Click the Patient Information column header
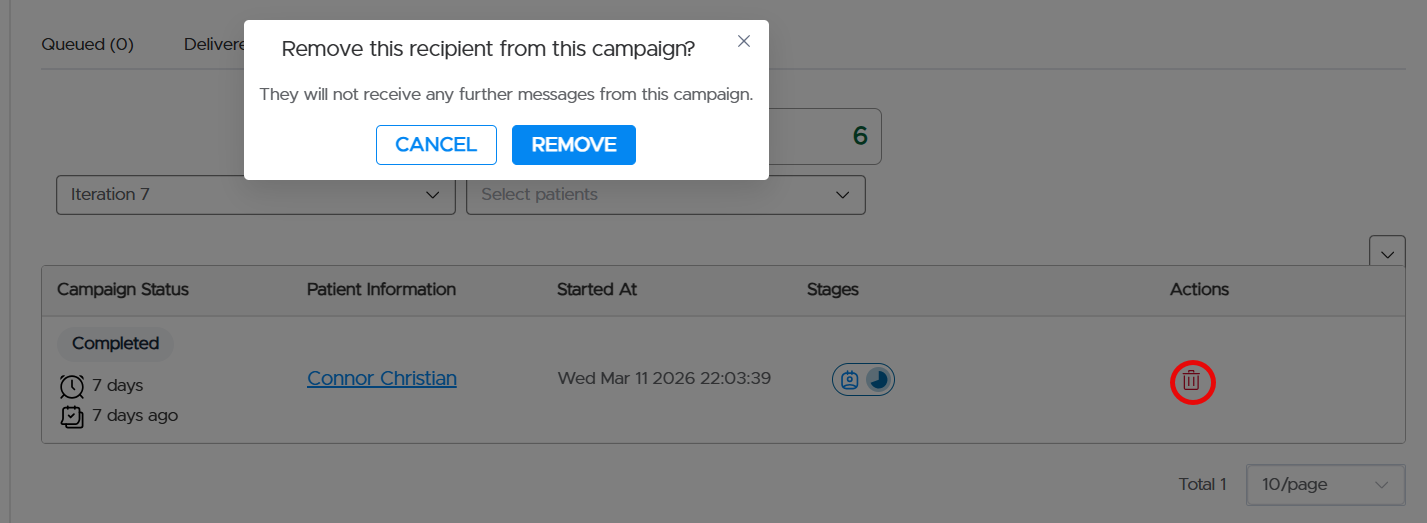This screenshot has height=523, width=1427. [381, 289]
